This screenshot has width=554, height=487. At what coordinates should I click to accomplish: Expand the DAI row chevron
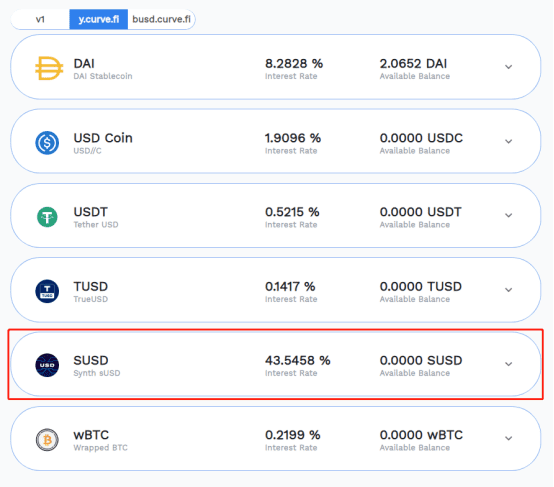point(508,67)
